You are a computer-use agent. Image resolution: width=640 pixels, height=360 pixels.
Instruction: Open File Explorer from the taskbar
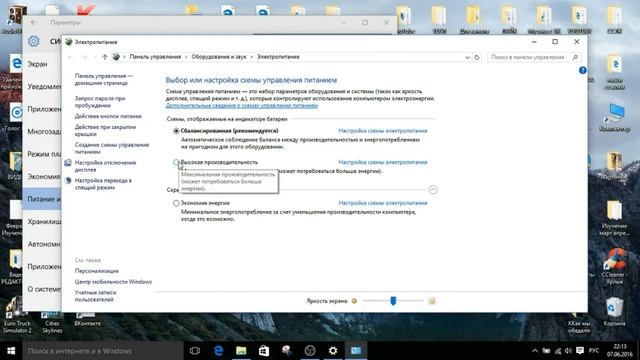point(241,351)
